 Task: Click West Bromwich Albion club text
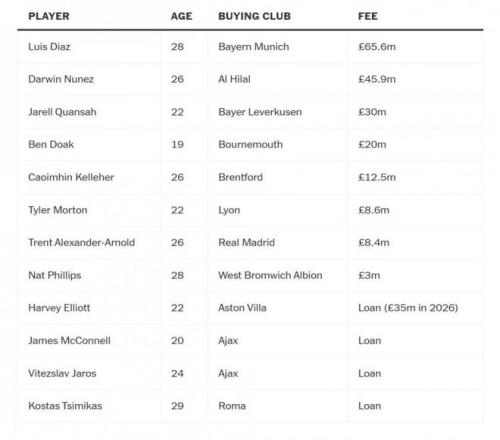click(270, 275)
